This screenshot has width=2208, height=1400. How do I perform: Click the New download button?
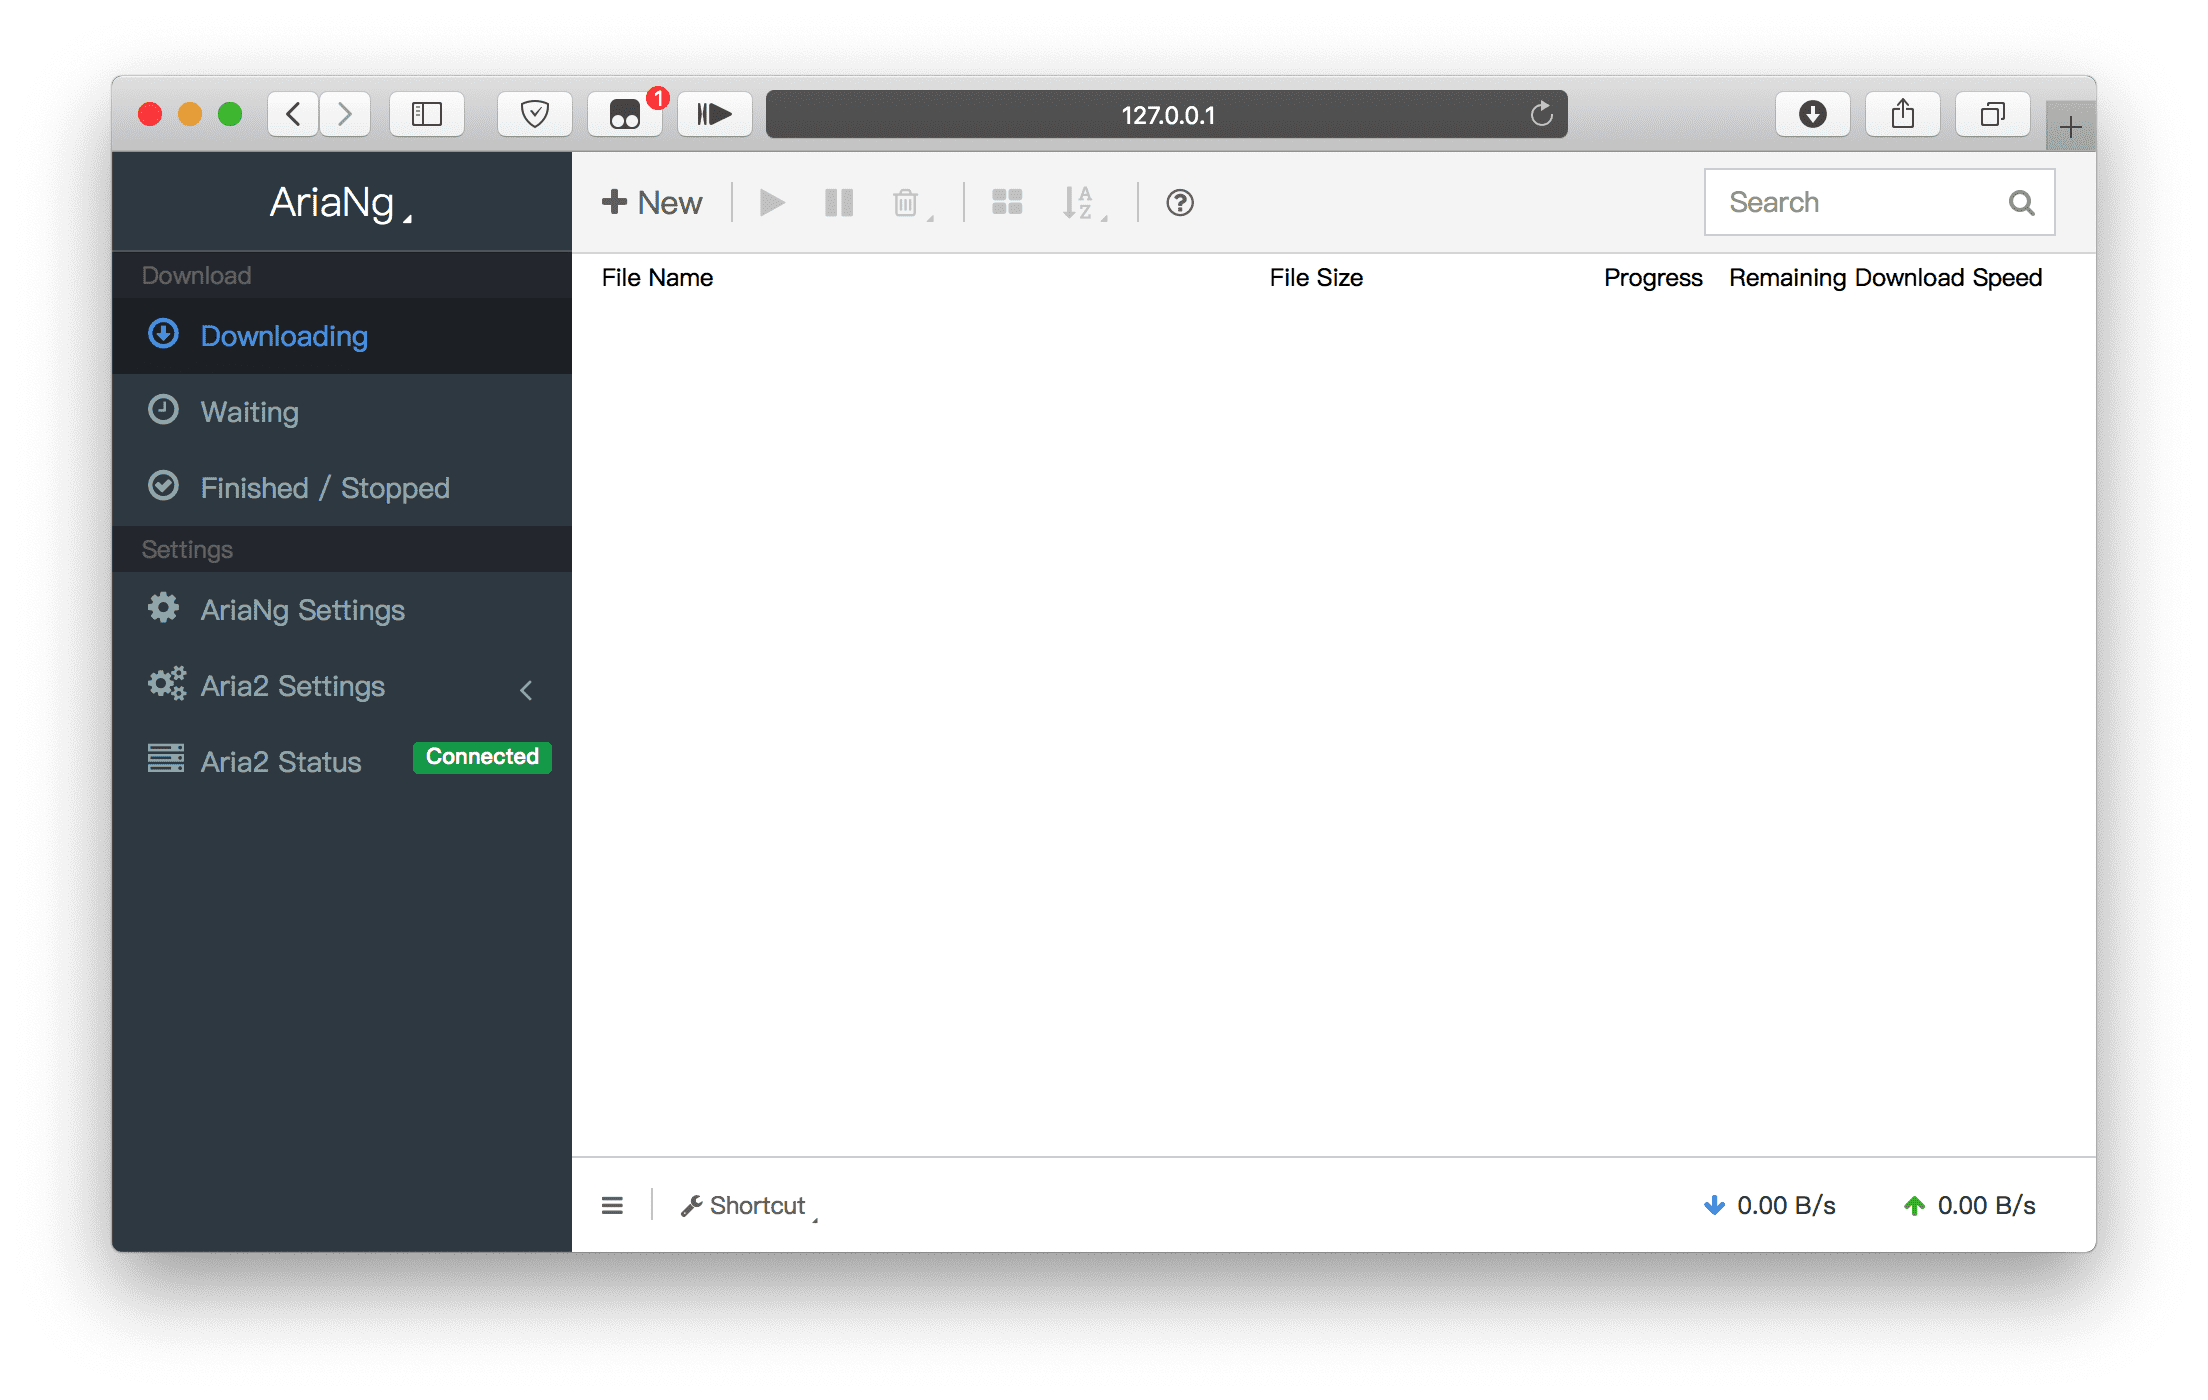[651, 202]
